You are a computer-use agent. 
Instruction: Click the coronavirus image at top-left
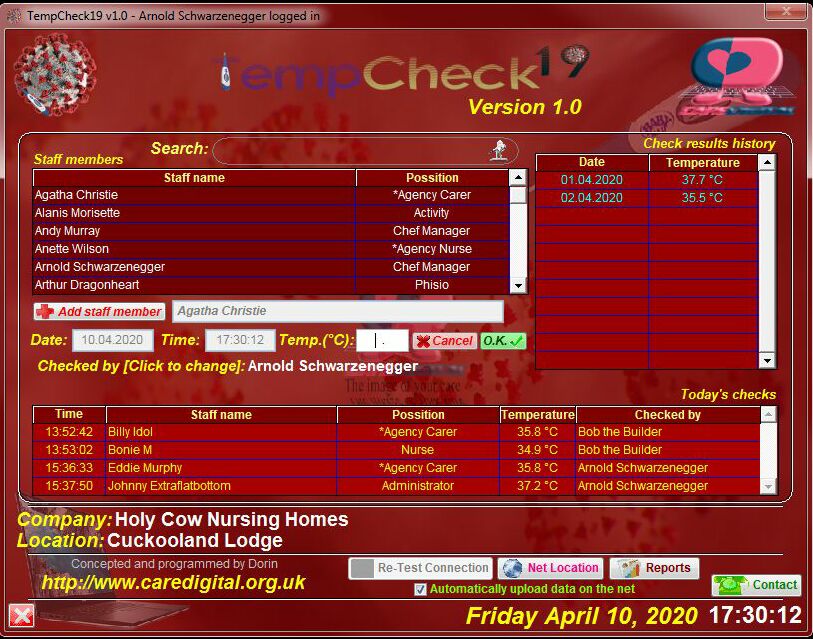[x=55, y=76]
